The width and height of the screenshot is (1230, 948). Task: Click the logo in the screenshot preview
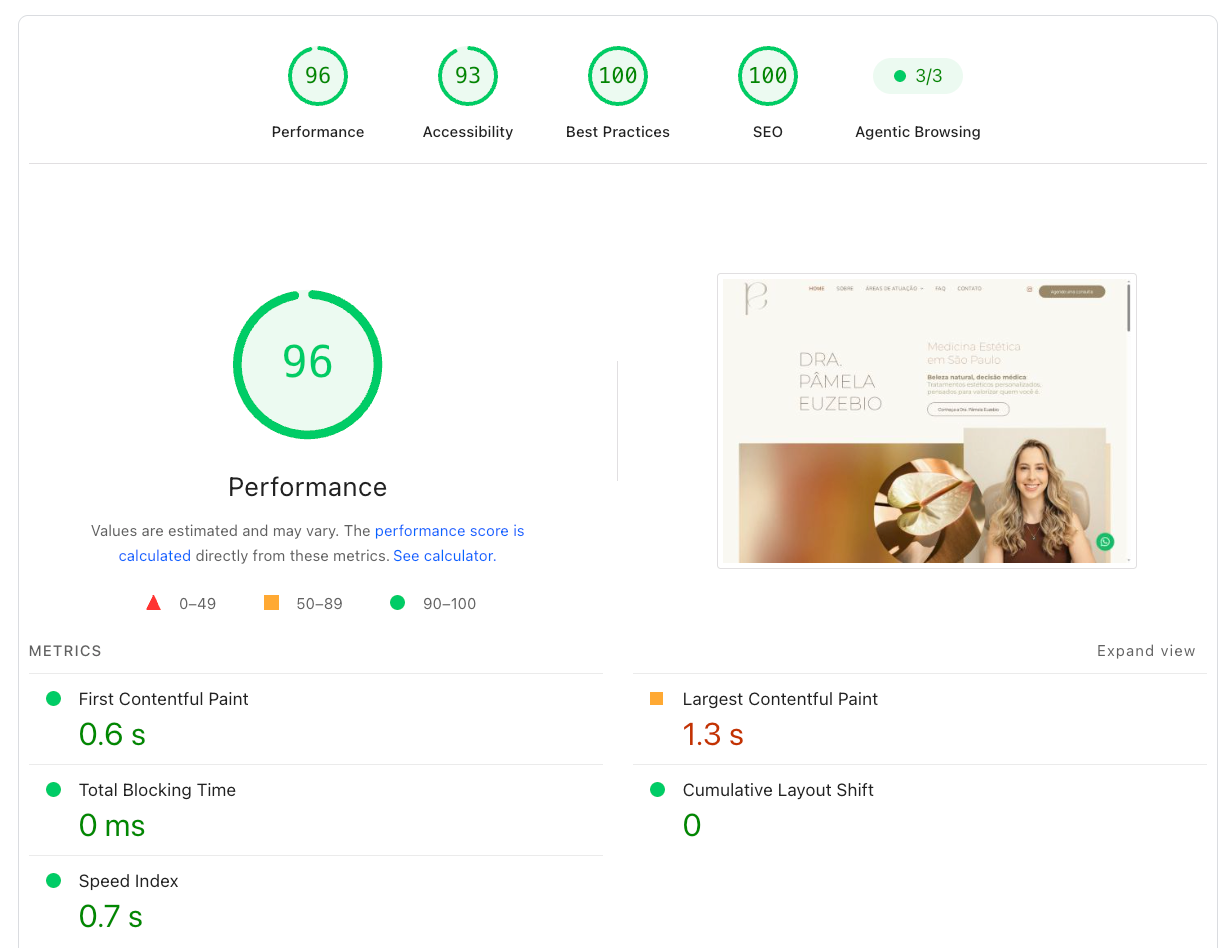[757, 298]
